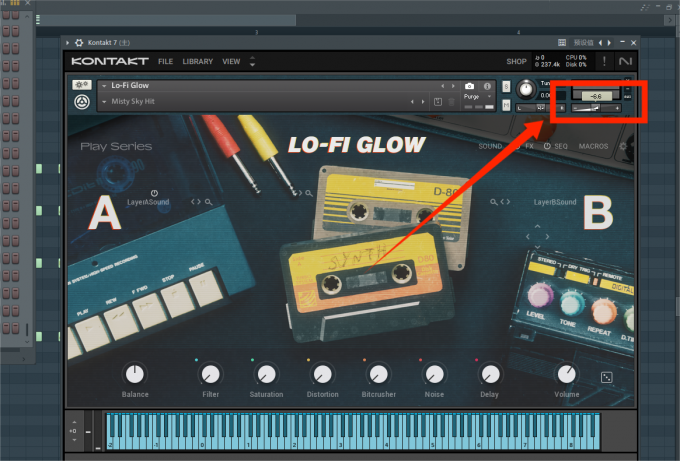Viewport: 680px width, 461px height.
Task: Expand the Misty Sky Hit snapshot dropdown
Action: [104, 102]
